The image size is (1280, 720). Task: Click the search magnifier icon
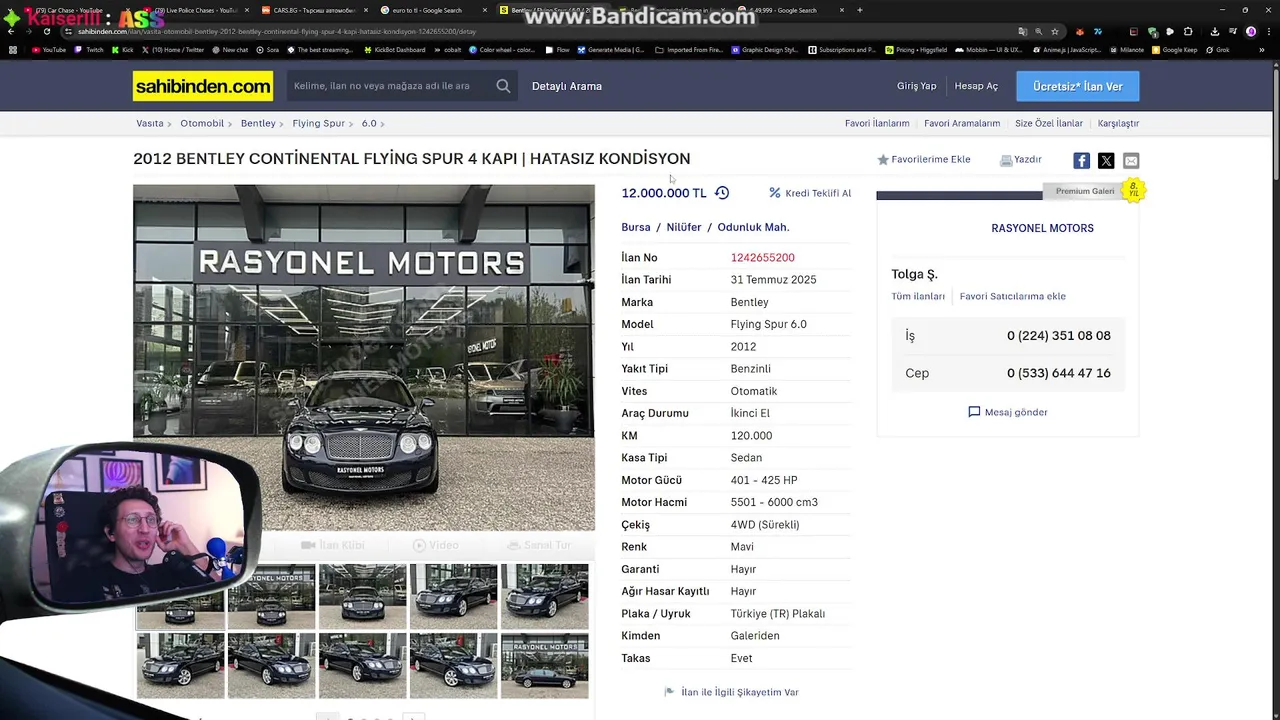503,86
